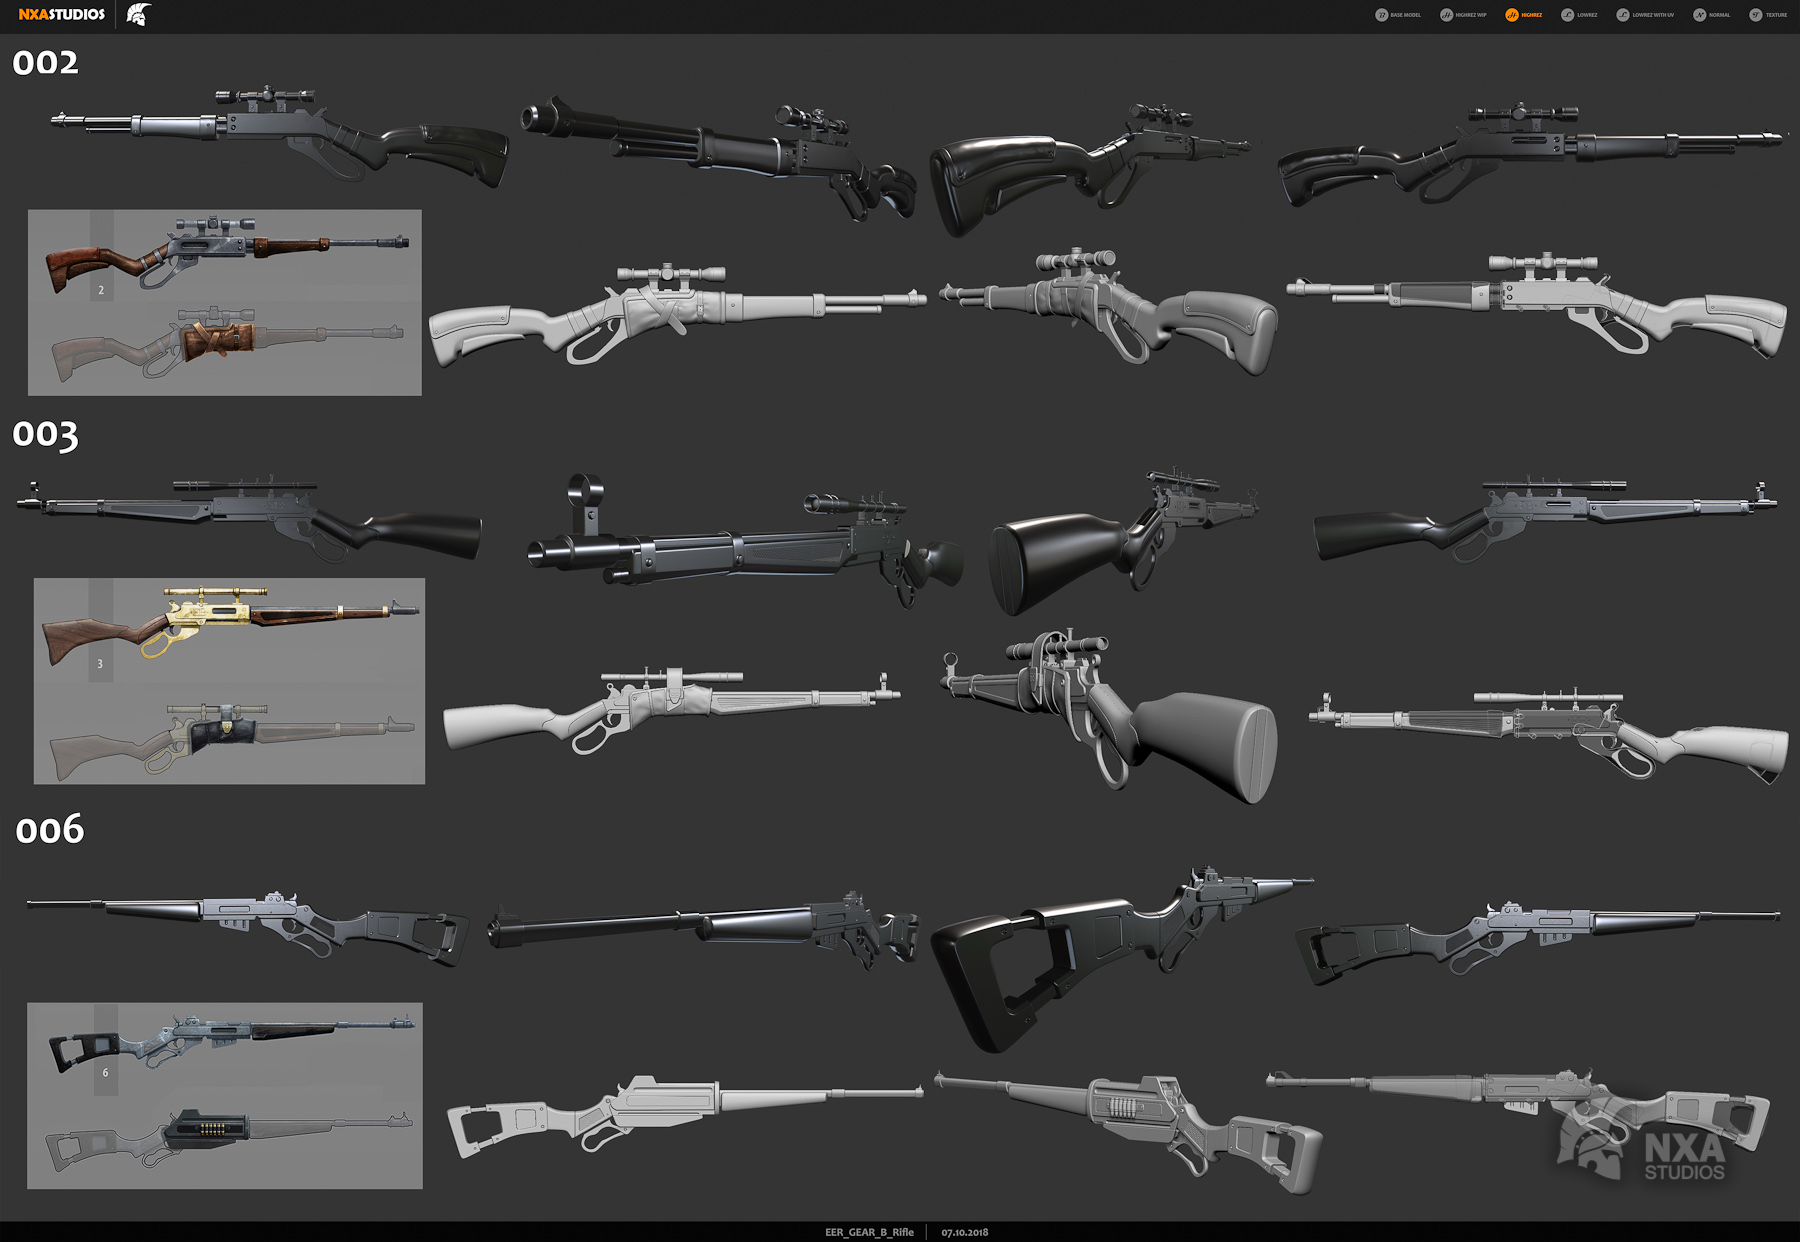This screenshot has width=1800, height=1242.
Task: Show the Normal map view icon
Action: point(1699,15)
